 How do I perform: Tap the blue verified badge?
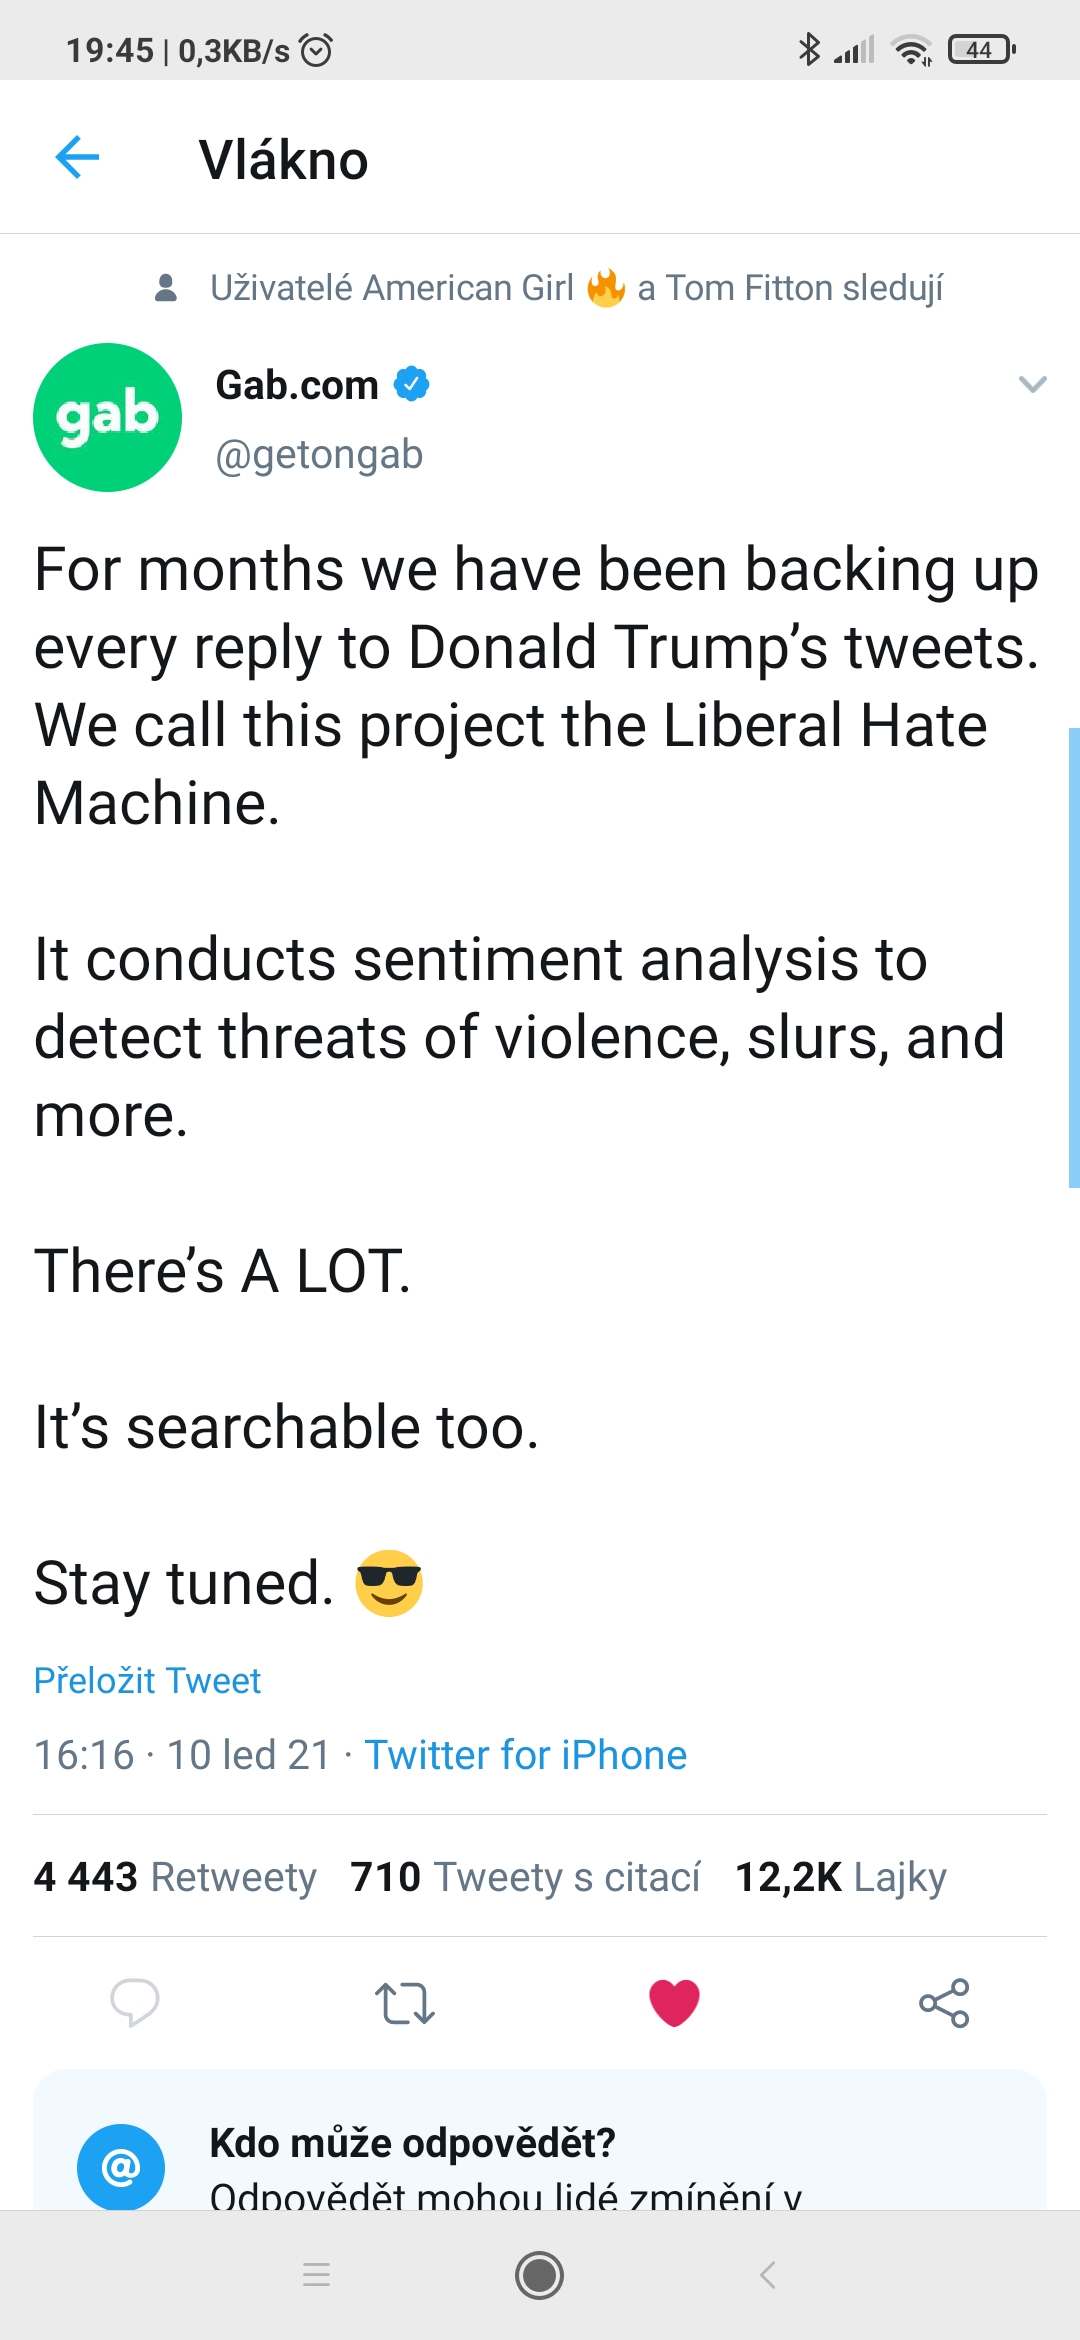[x=411, y=384]
